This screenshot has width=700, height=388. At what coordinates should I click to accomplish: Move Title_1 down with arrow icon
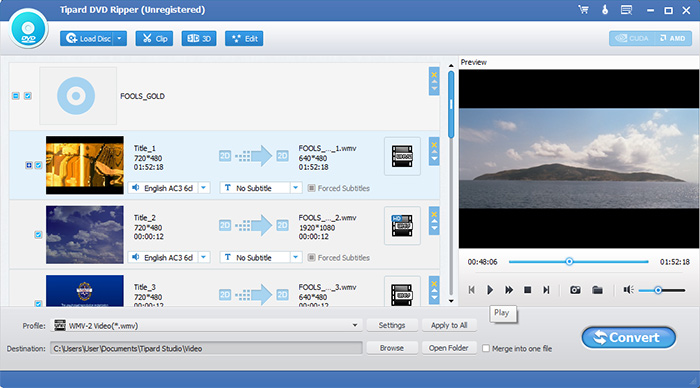point(434,159)
